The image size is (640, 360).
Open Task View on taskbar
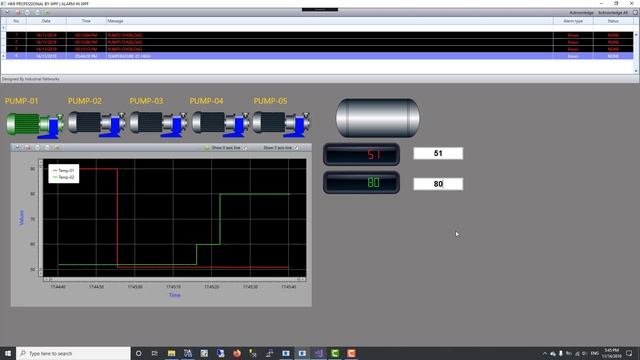click(155, 353)
